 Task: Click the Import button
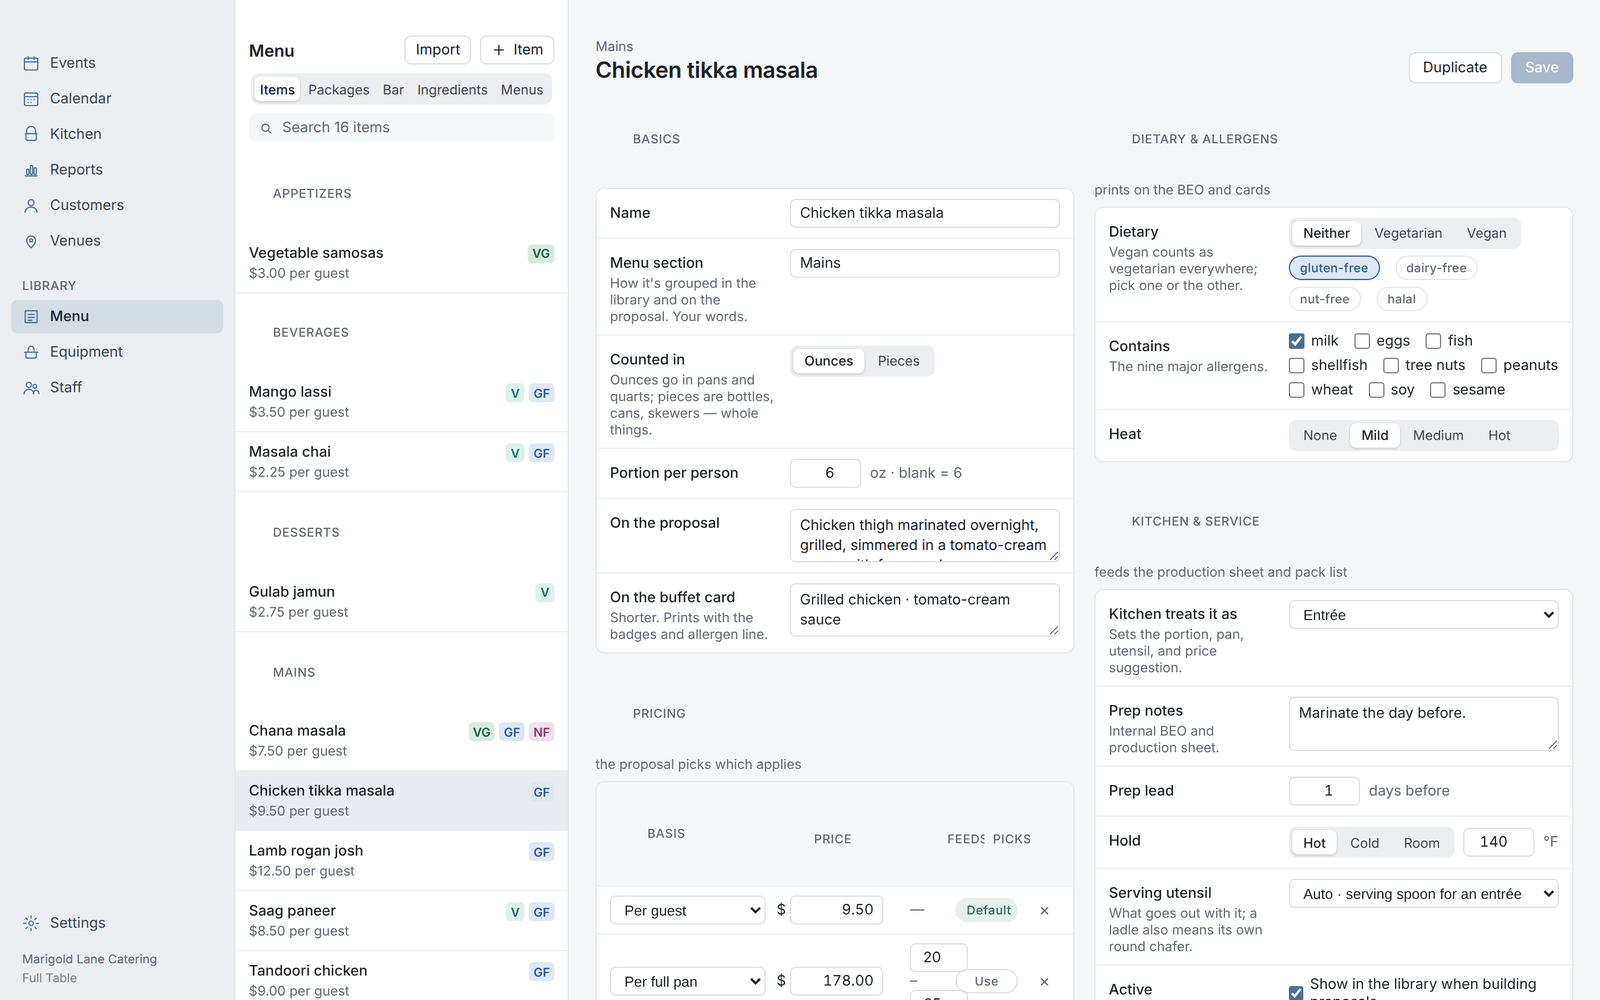(x=438, y=50)
